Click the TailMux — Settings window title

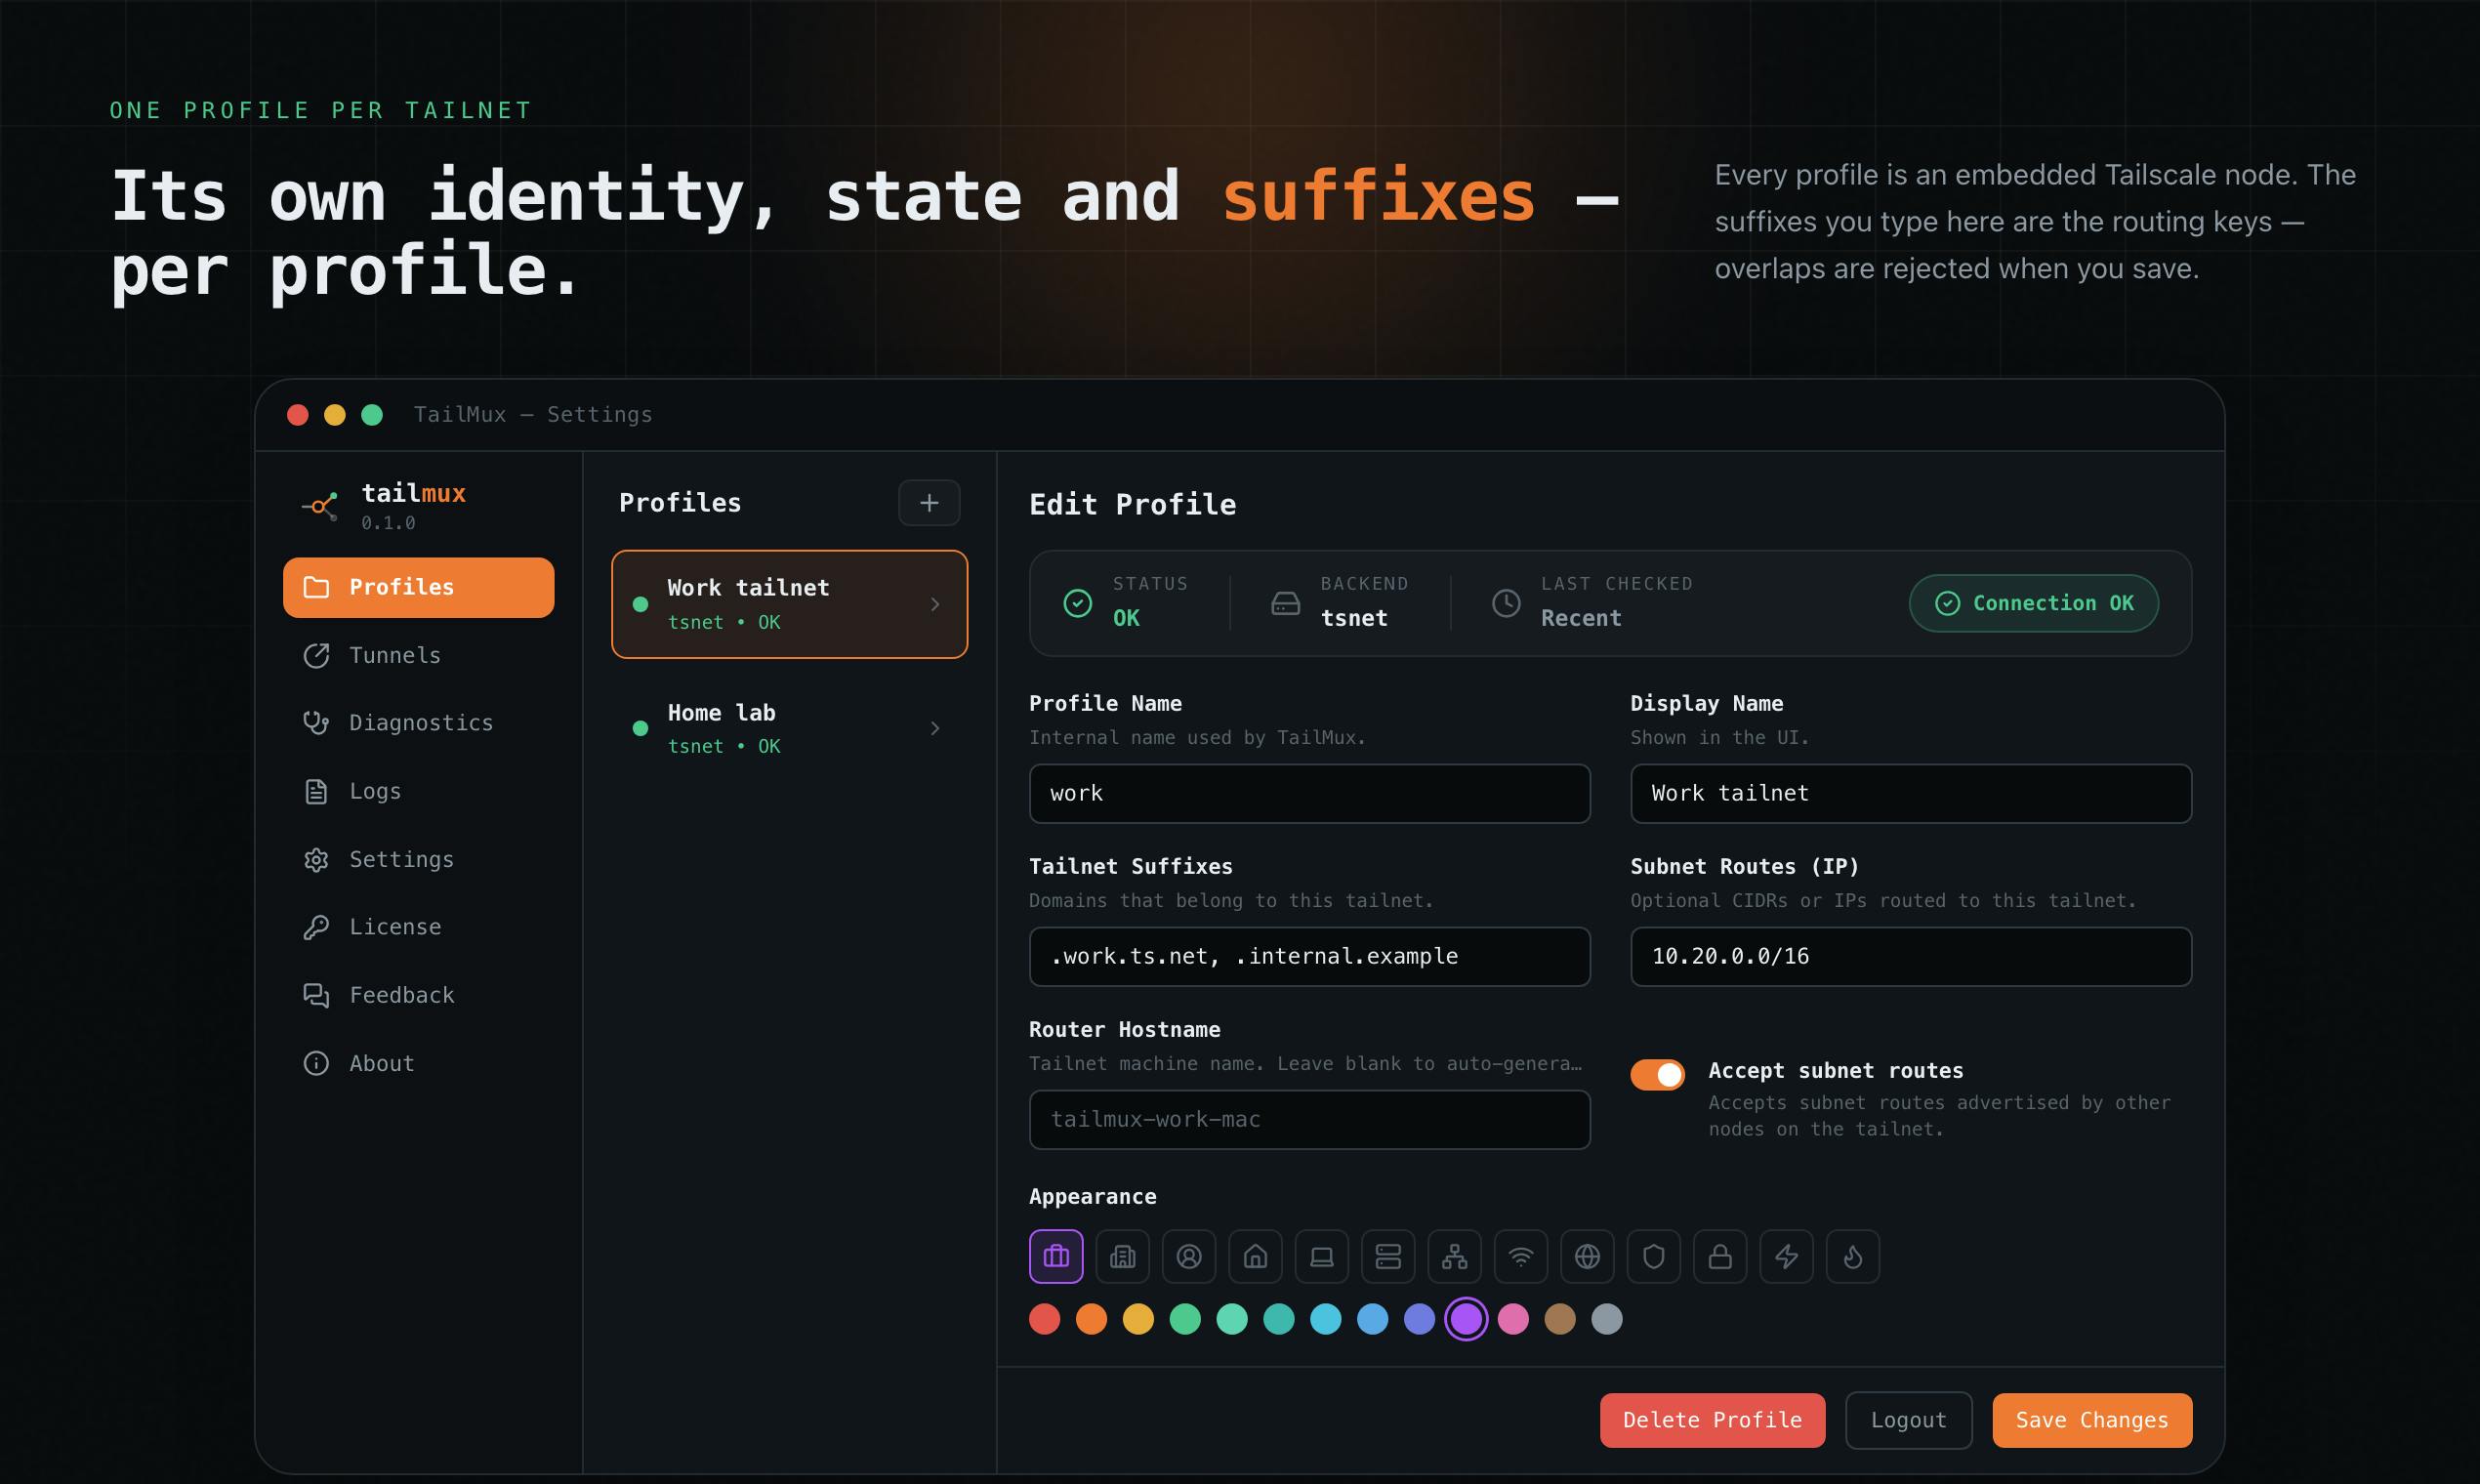pos(533,414)
